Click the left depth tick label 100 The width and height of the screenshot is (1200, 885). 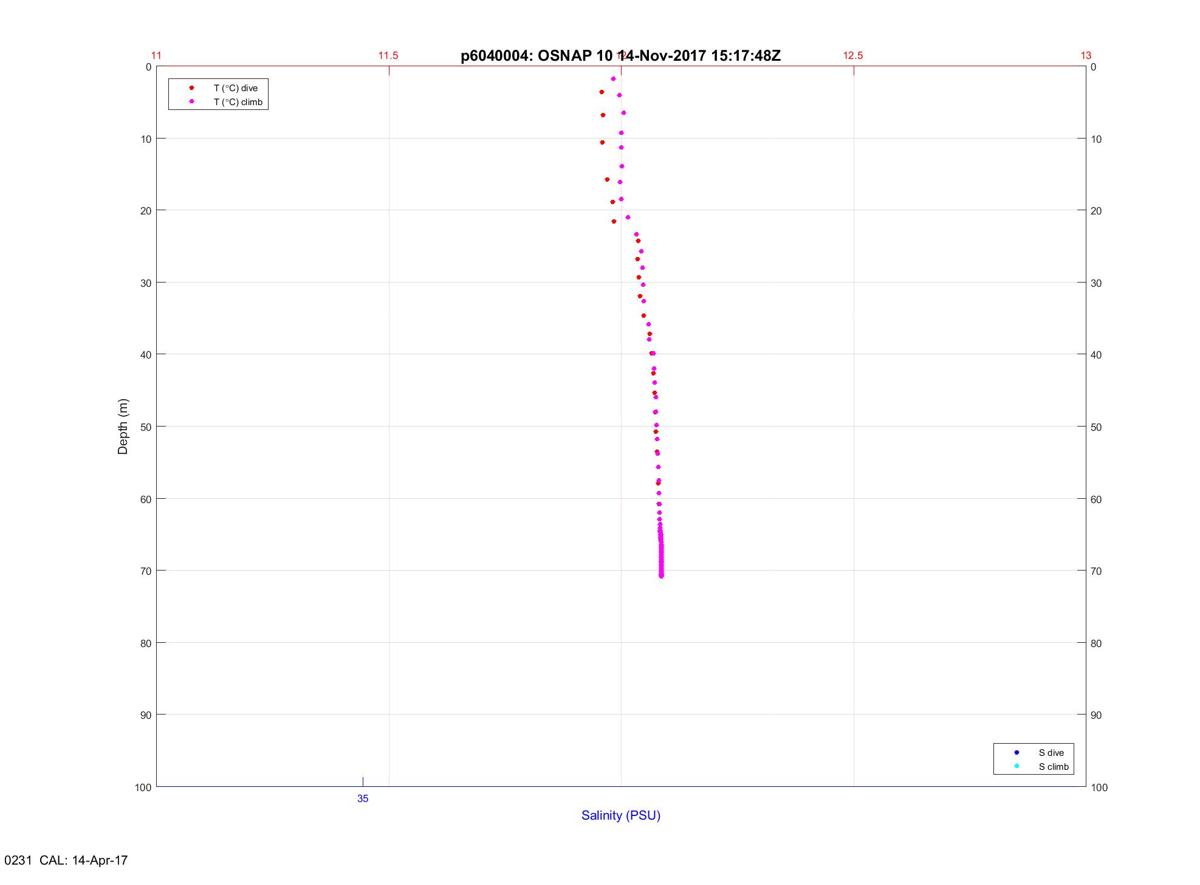142,787
